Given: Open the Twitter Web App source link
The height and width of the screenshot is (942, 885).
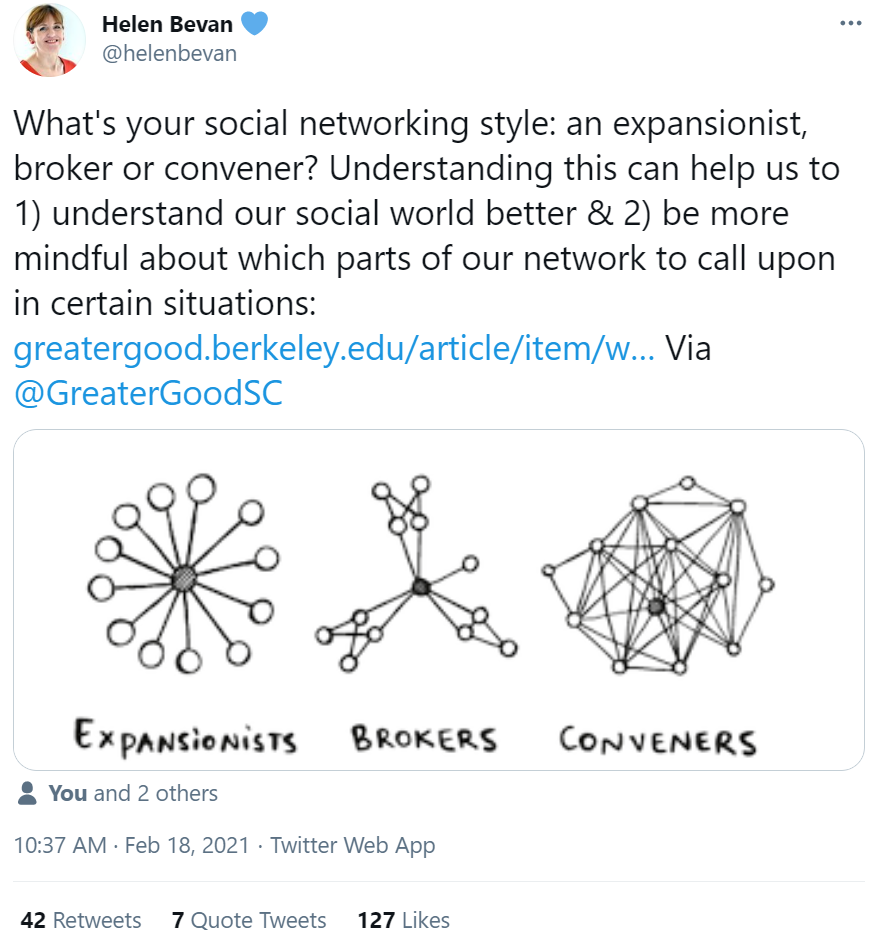Looking at the screenshot, I should pyautogui.click(x=352, y=845).
